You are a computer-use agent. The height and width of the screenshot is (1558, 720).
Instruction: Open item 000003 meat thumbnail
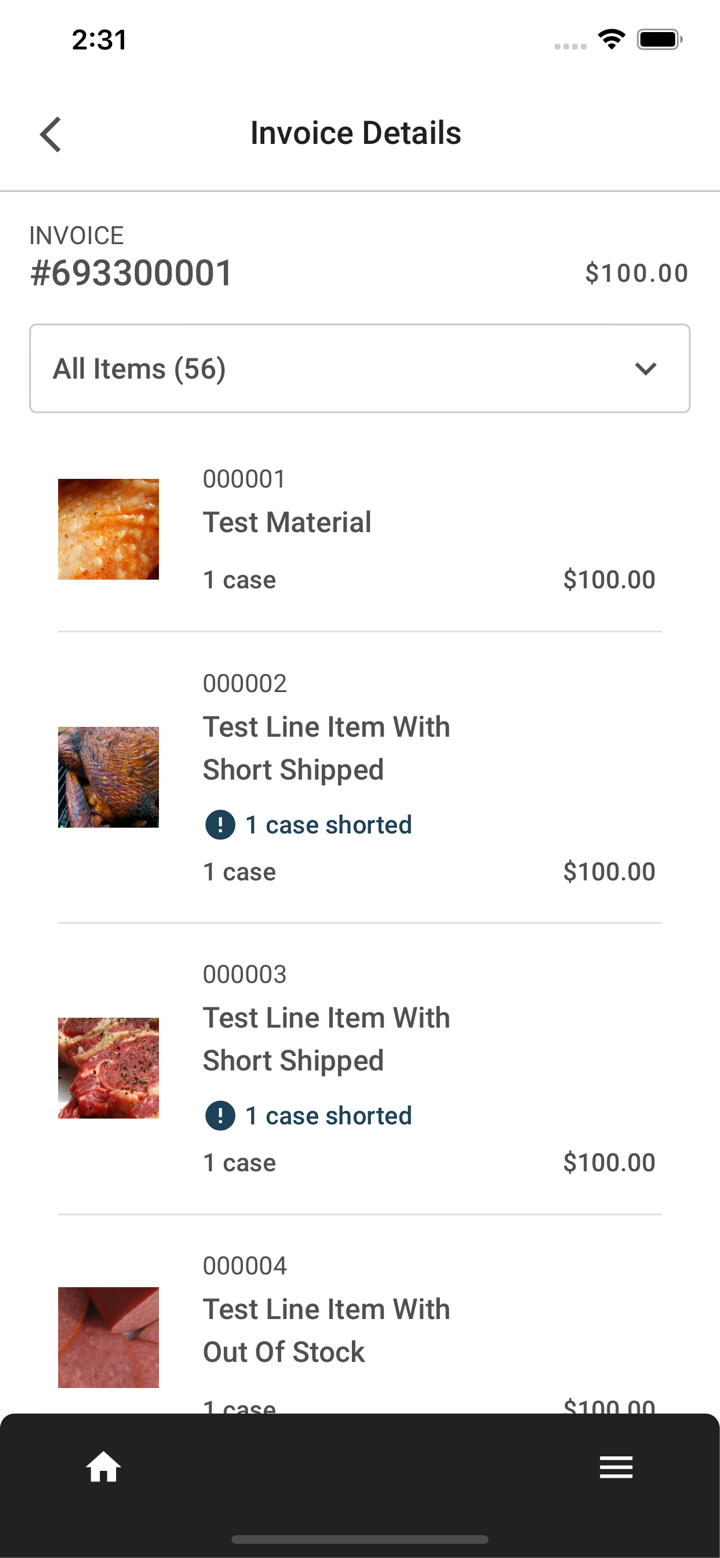pos(108,1068)
